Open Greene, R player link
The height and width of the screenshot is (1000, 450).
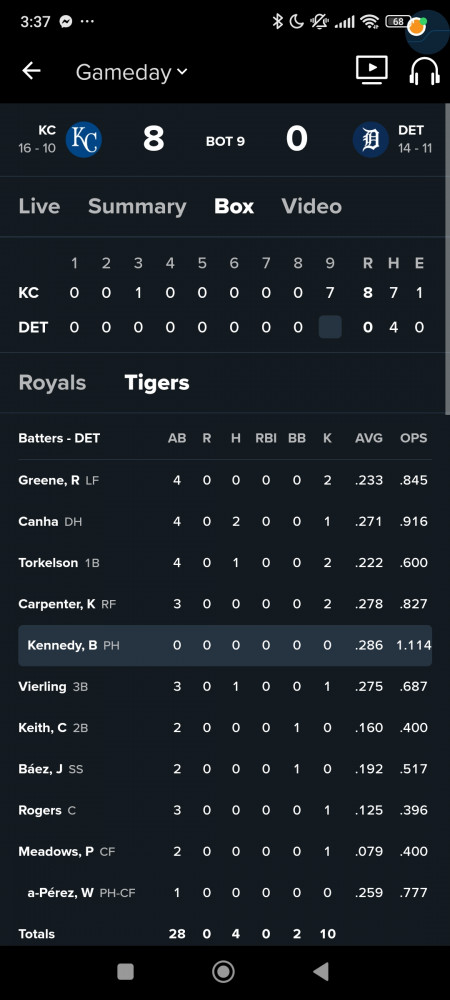pyautogui.click(x=49, y=480)
